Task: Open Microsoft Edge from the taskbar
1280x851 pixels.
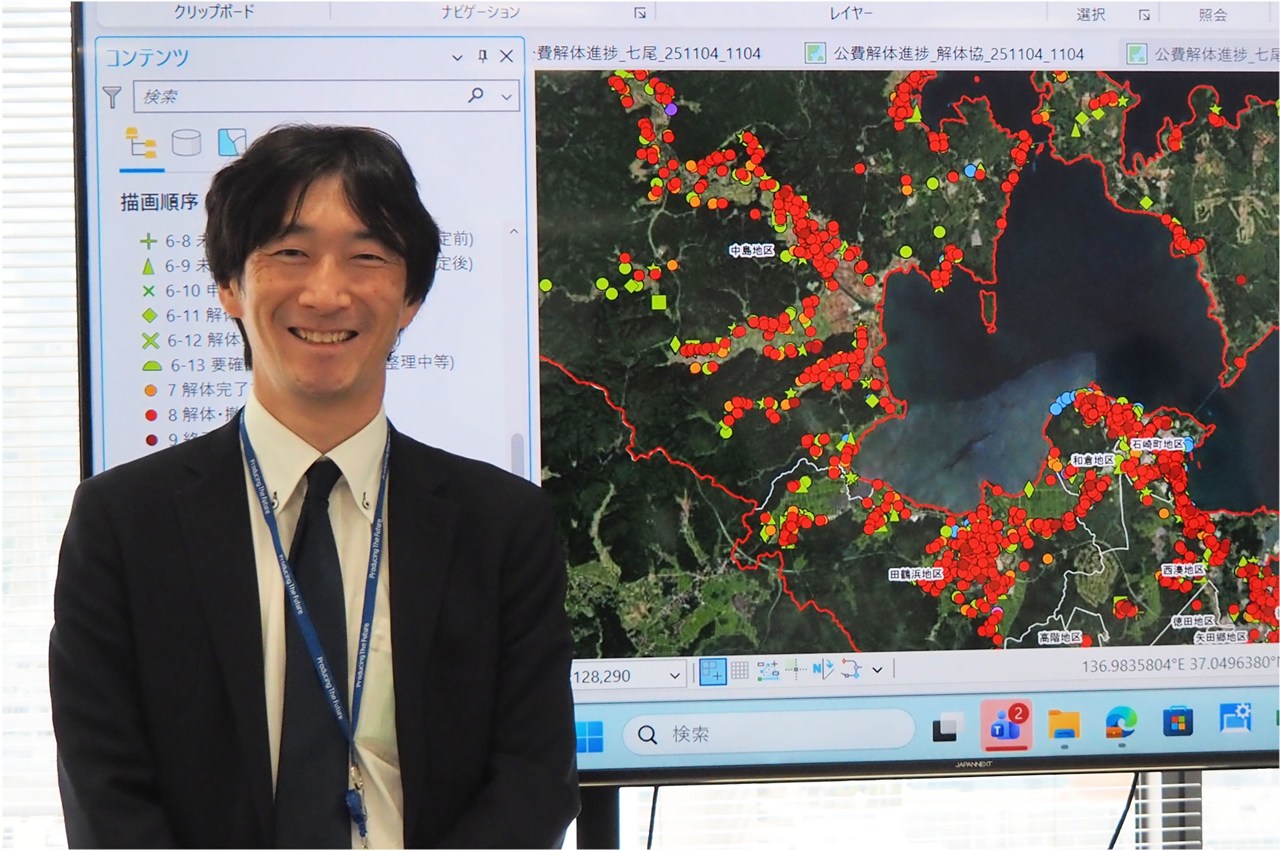Action: point(1120,722)
